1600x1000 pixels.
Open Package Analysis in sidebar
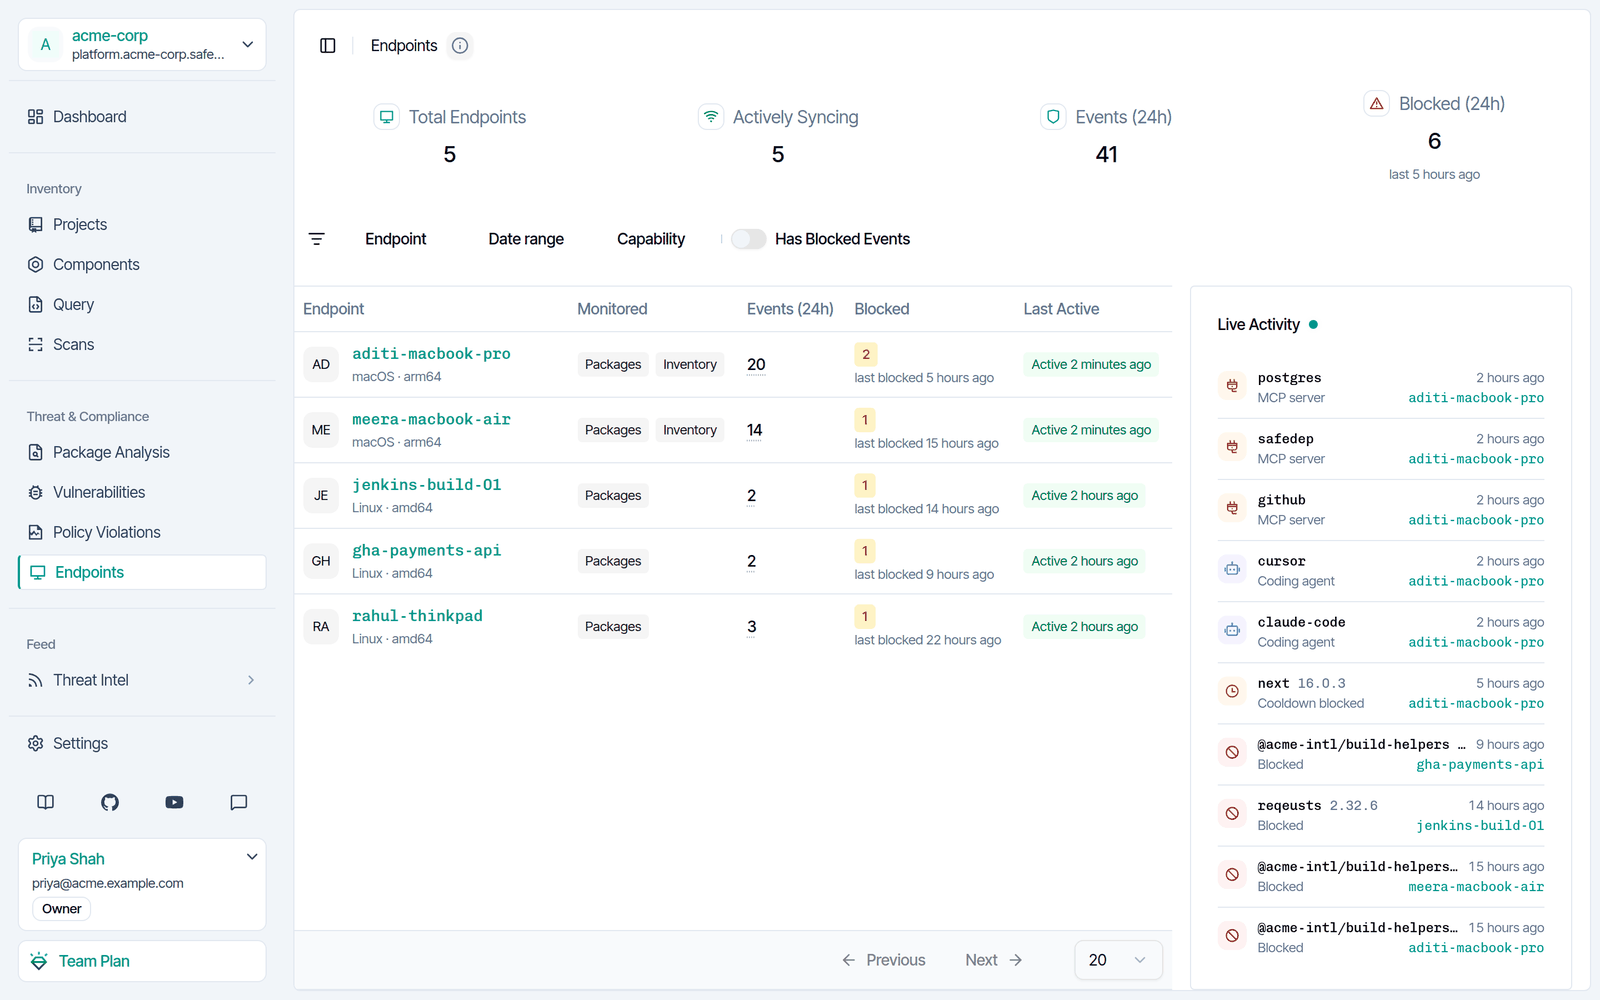[x=142, y=453]
